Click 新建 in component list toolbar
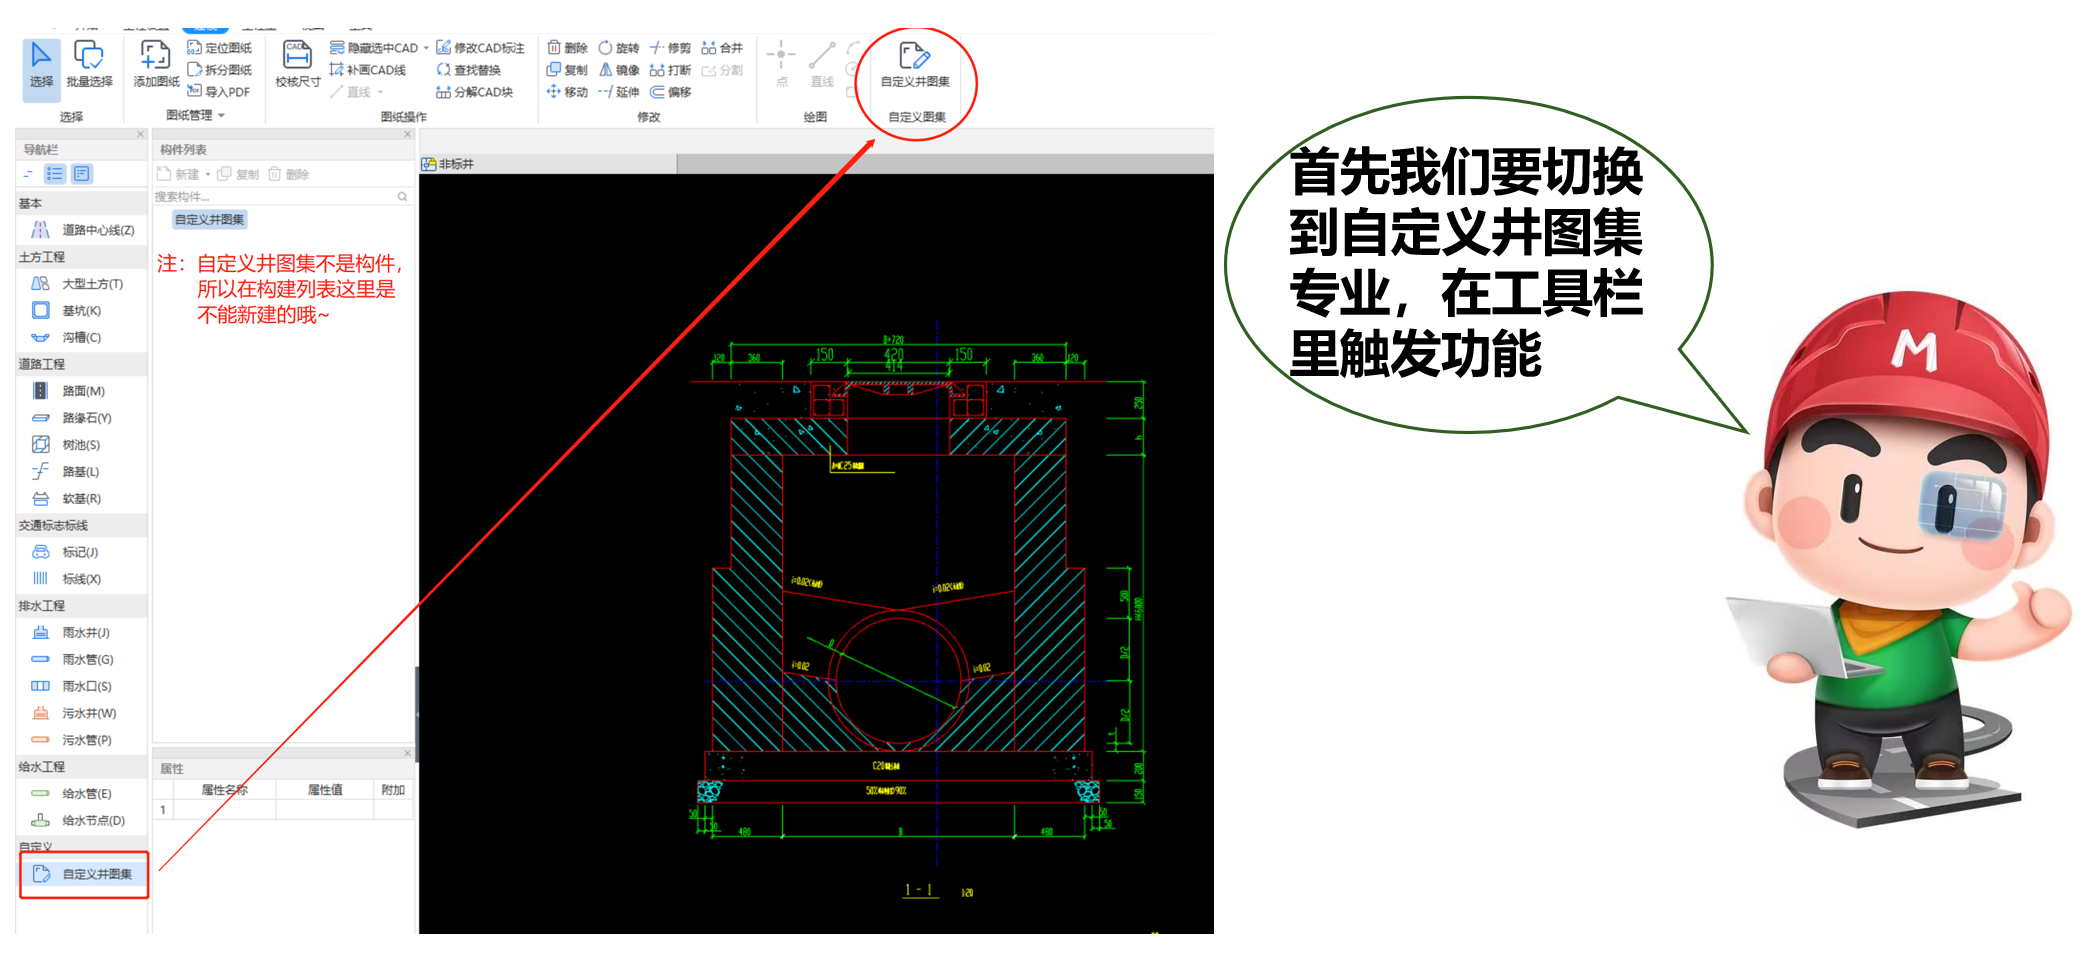Viewport: 2086px width, 957px height. pyautogui.click(x=178, y=174)
